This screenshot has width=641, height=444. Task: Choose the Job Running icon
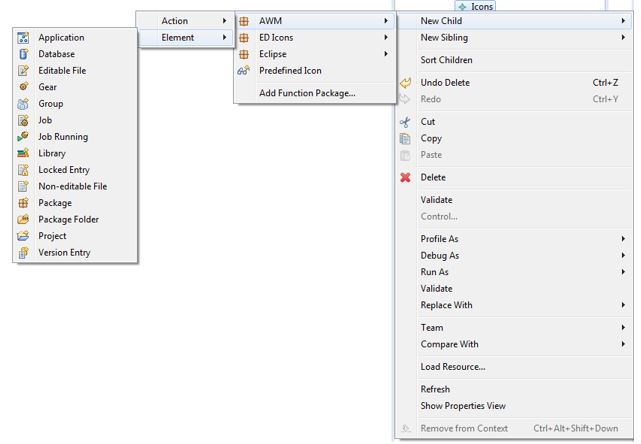coord(23,137)
